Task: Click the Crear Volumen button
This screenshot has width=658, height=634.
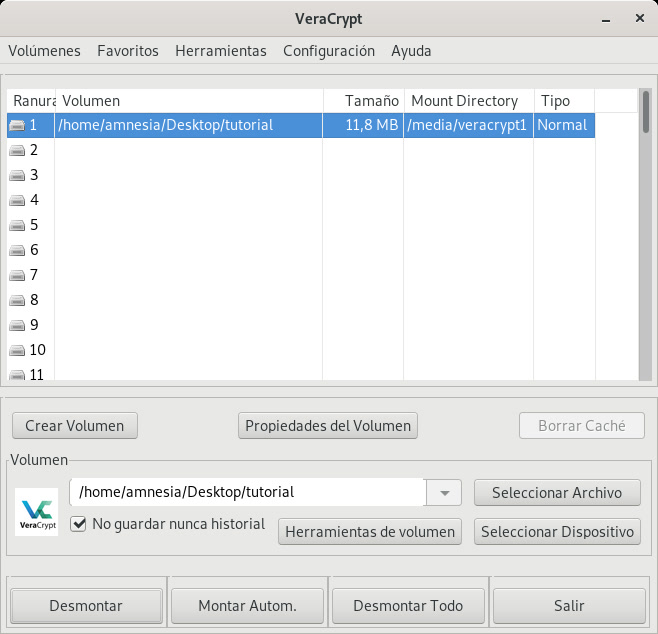Action: [75, 425]
